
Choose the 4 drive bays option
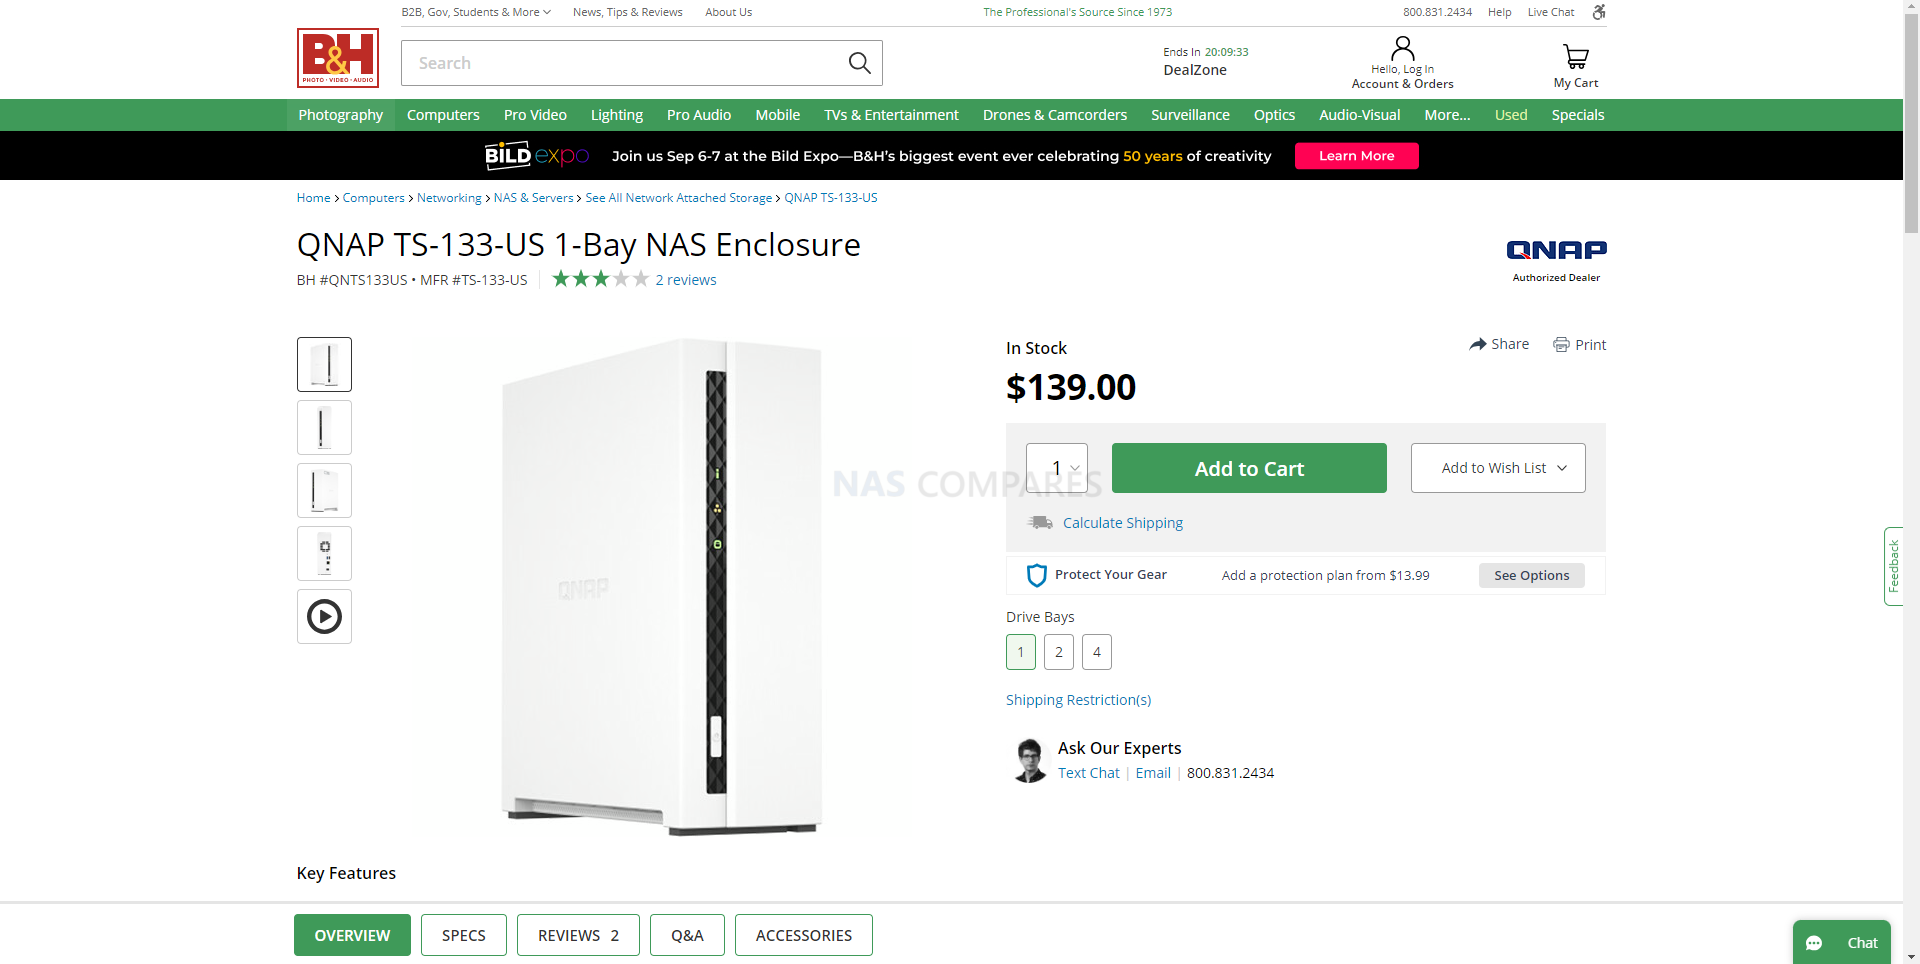point(1097,652)
